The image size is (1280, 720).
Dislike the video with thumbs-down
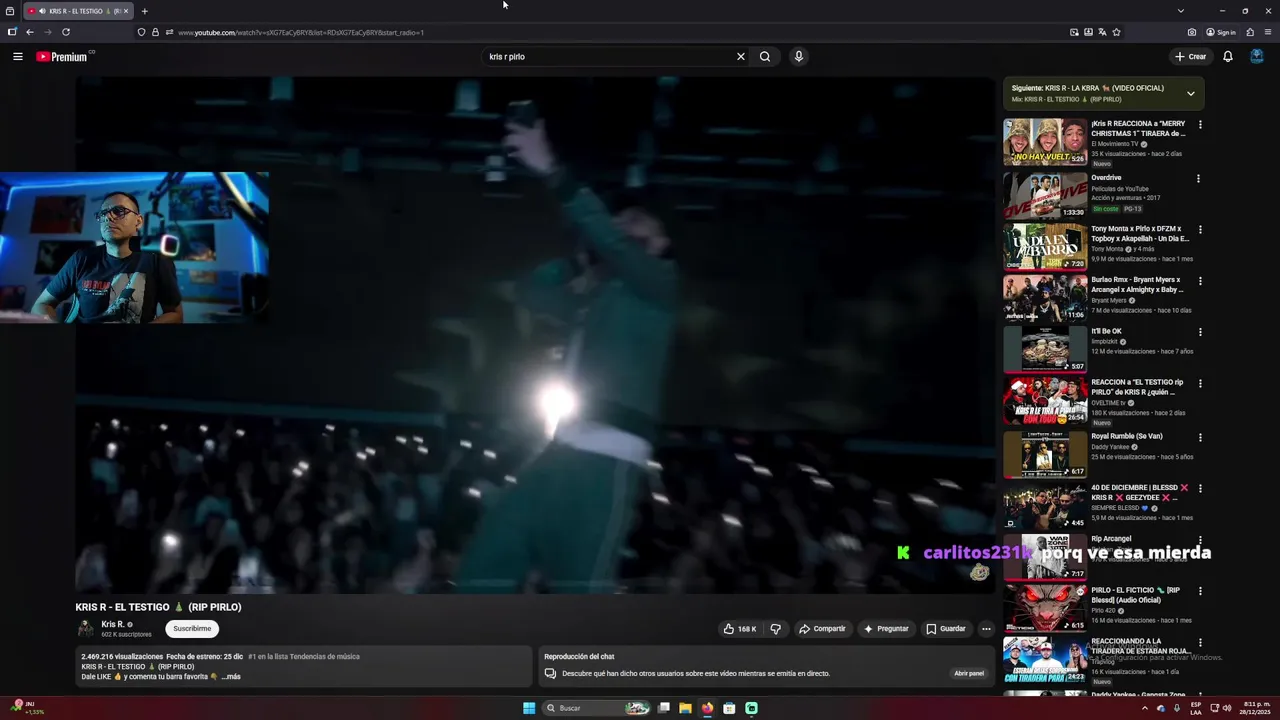pyautogui.click(x=775, y=629)
